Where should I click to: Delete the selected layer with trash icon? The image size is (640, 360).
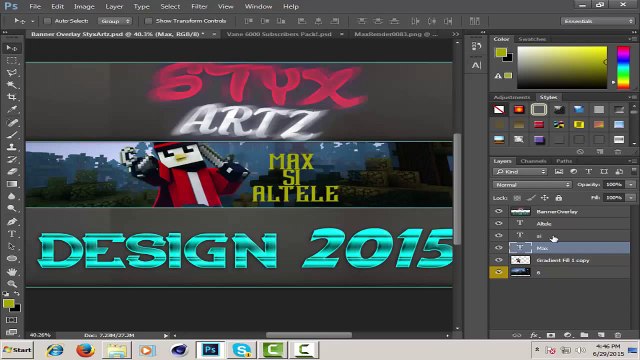click(x=618, y=335)
